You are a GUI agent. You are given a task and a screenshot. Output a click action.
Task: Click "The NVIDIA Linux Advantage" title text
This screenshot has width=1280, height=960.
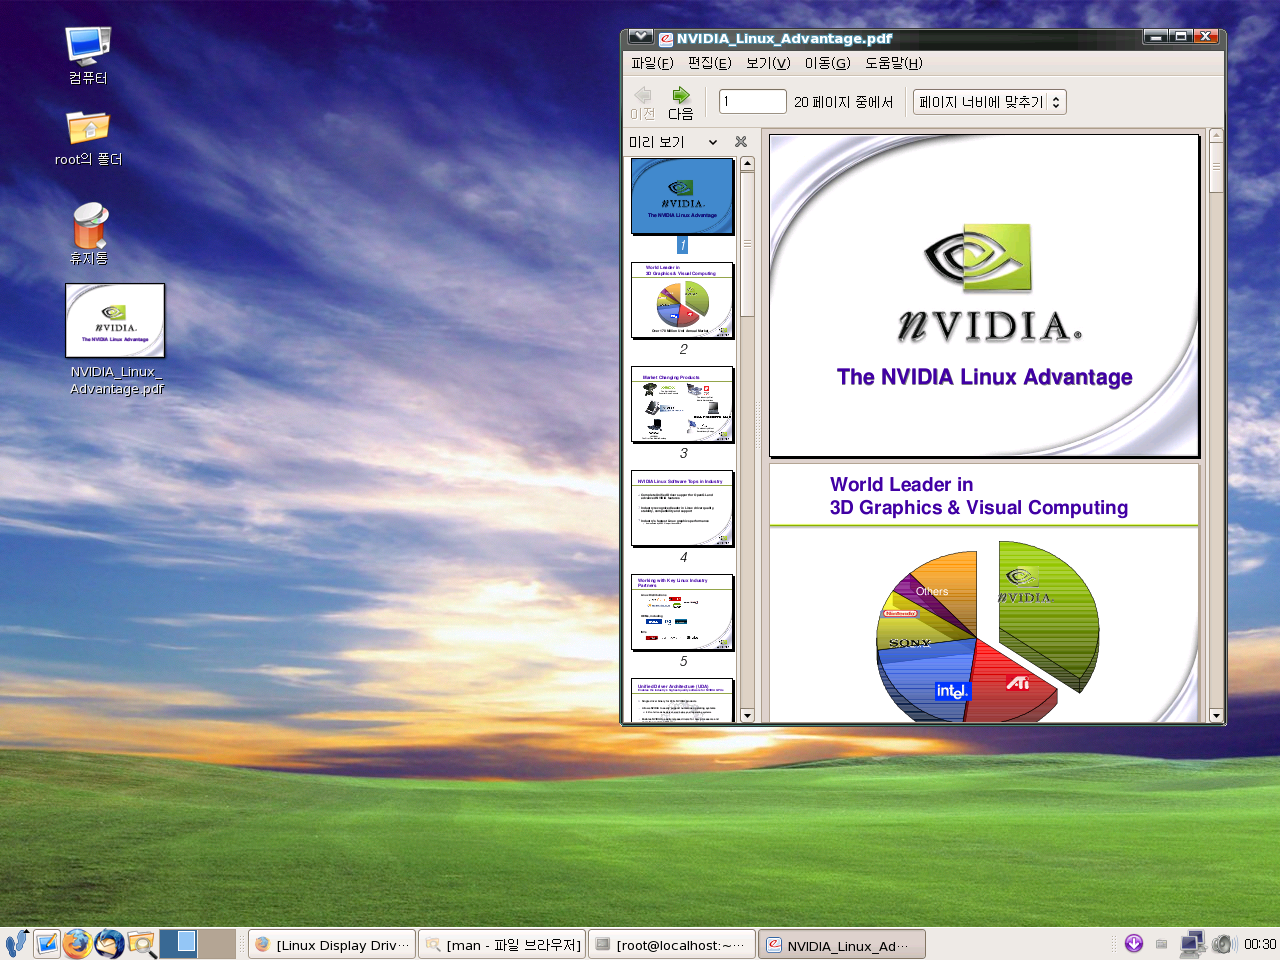click(985, 377)
